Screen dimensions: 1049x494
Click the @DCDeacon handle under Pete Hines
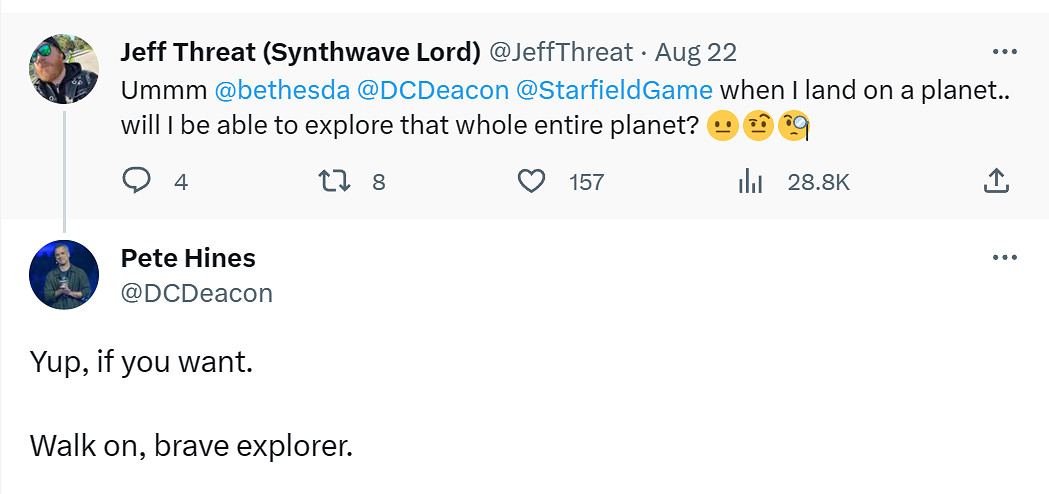click(x=196, y=292)
